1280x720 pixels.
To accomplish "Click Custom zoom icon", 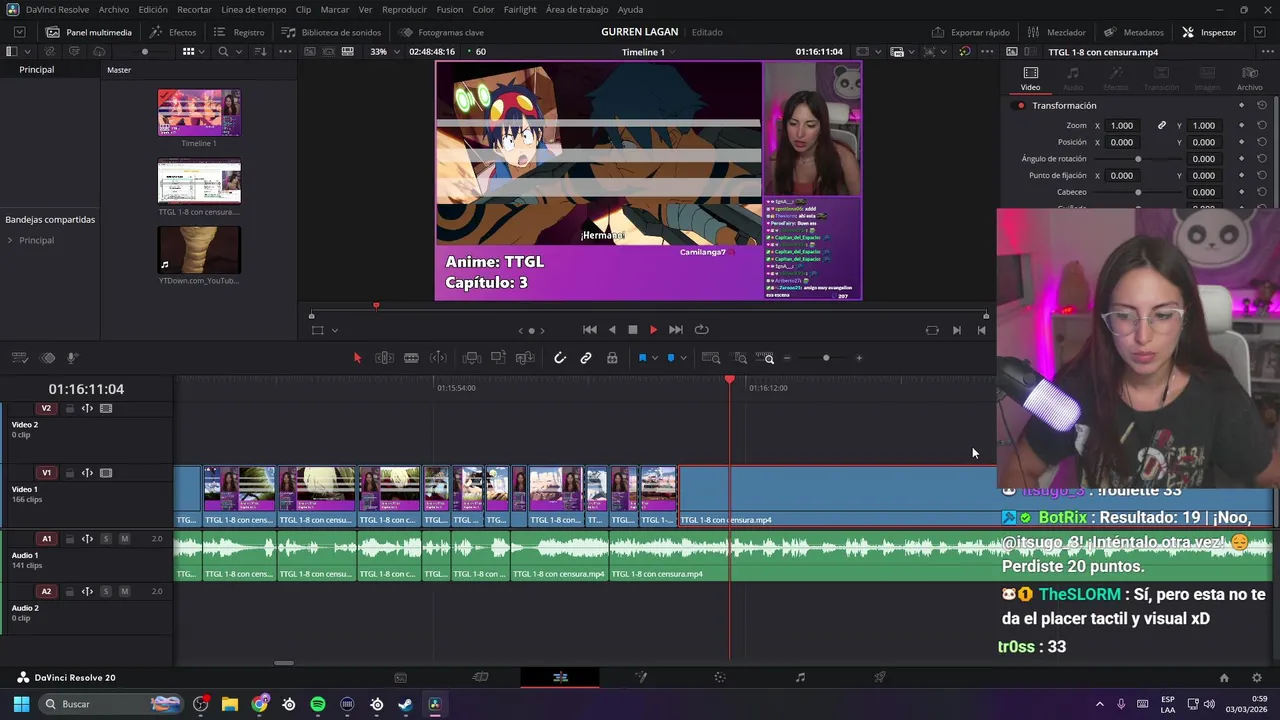I will click(x=765, y=358).
